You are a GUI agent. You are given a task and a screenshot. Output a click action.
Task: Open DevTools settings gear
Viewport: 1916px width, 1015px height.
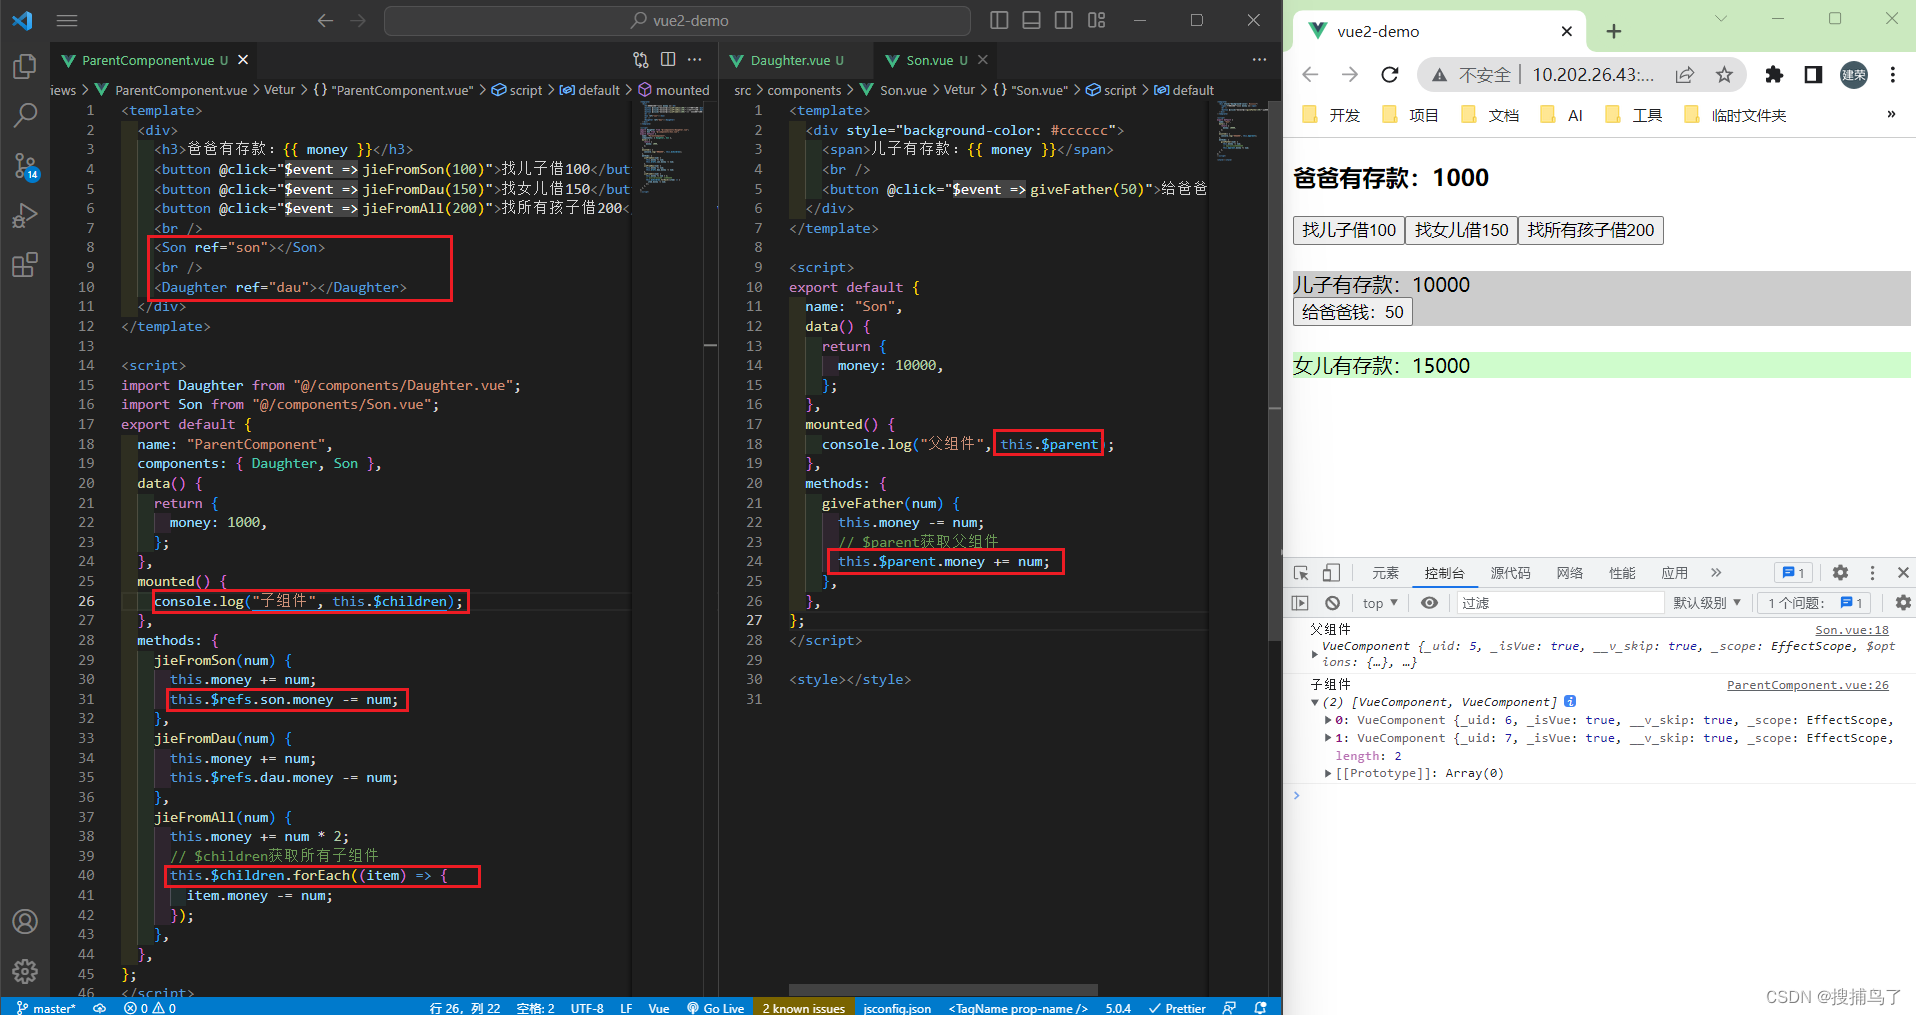coord(1840,573)
